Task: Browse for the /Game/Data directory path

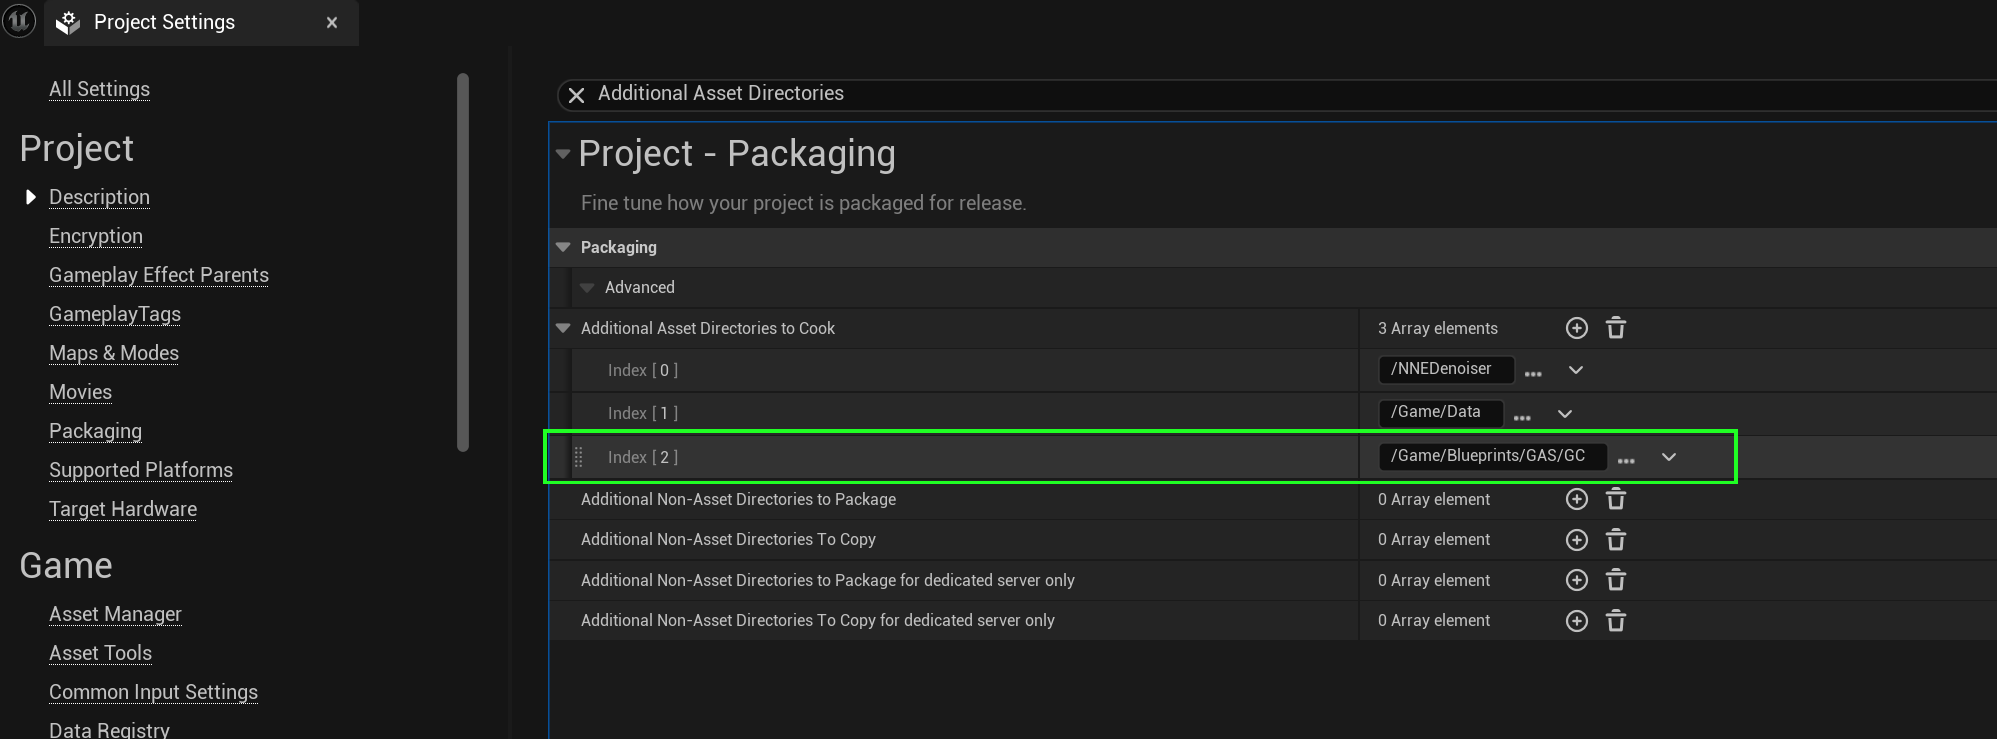Action: pyautogui.click(x=1522, y=415)
